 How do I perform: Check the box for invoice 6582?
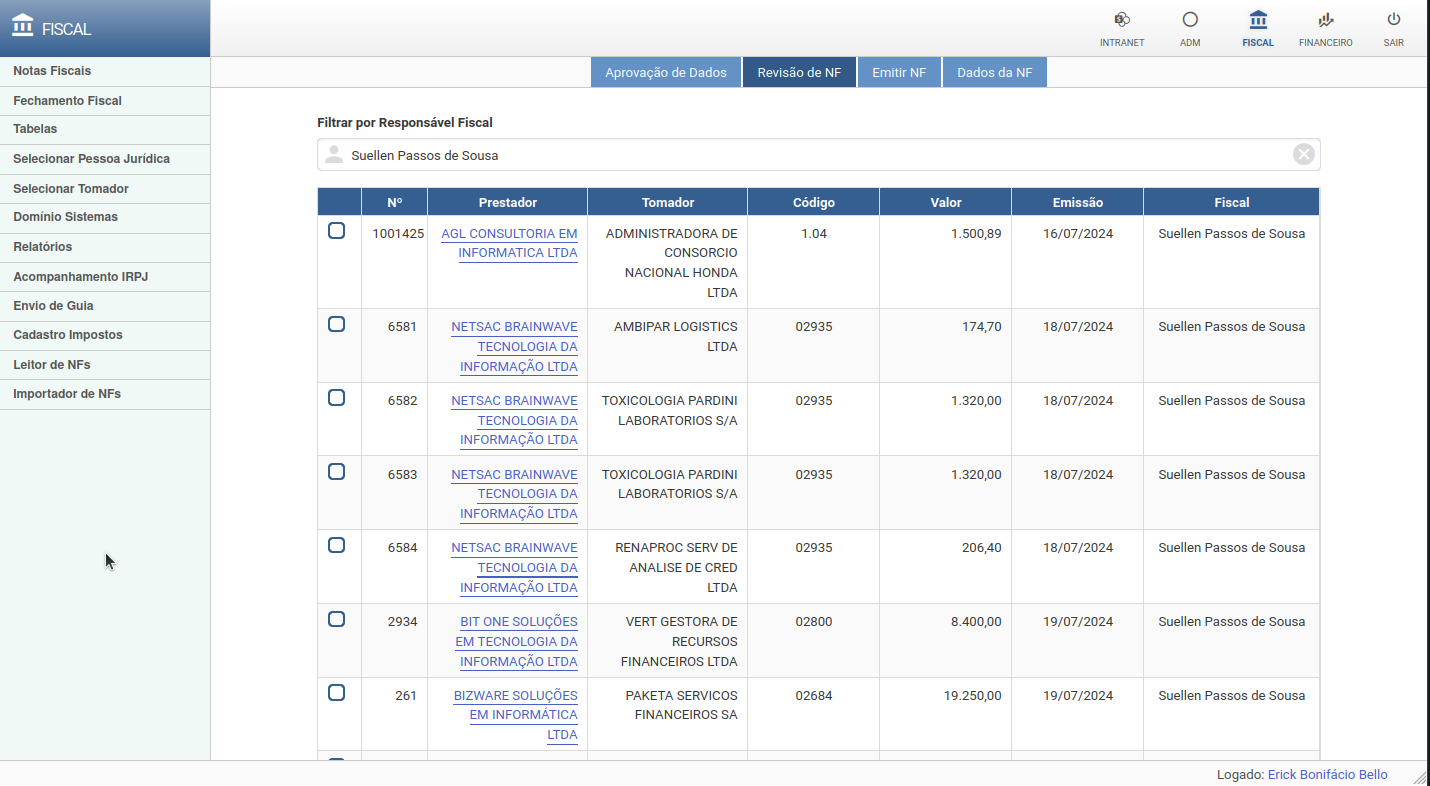(337, 398)
